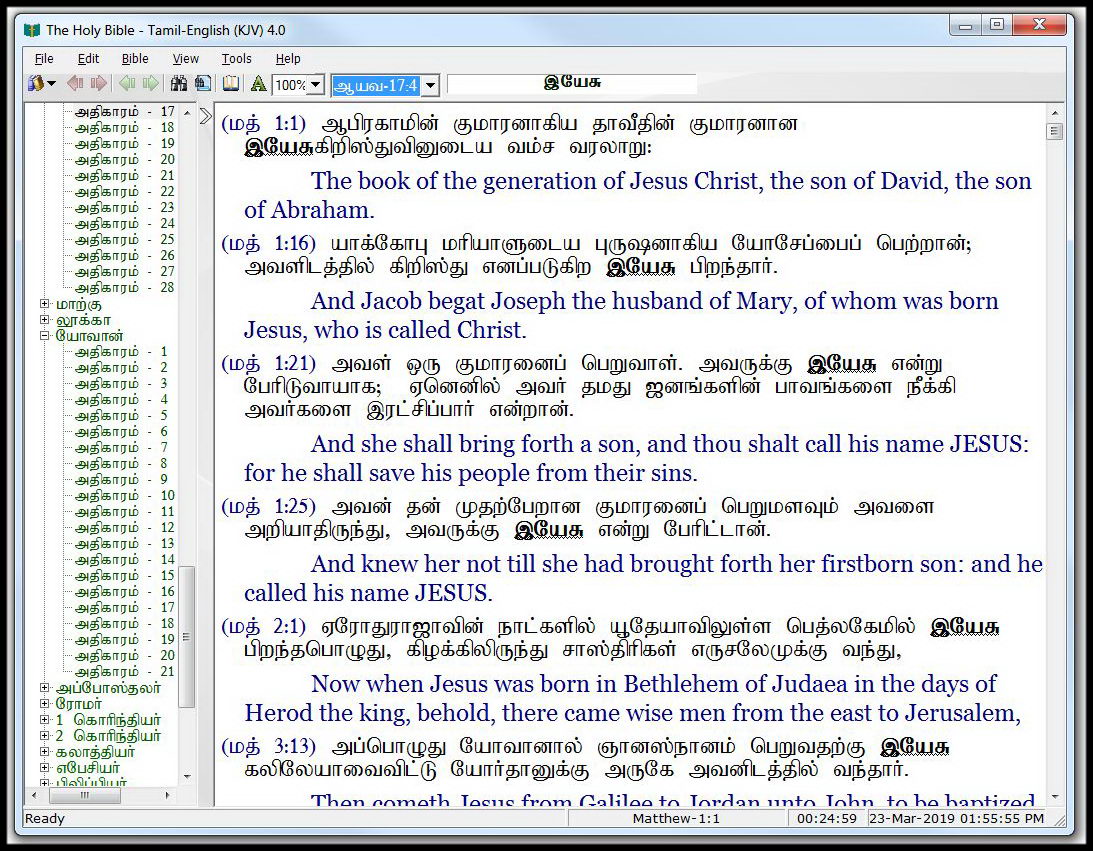The height and width of the screenshot is (851, 1093).
Task: Open the books library icon in toolbar
Action: coord(35,84)
